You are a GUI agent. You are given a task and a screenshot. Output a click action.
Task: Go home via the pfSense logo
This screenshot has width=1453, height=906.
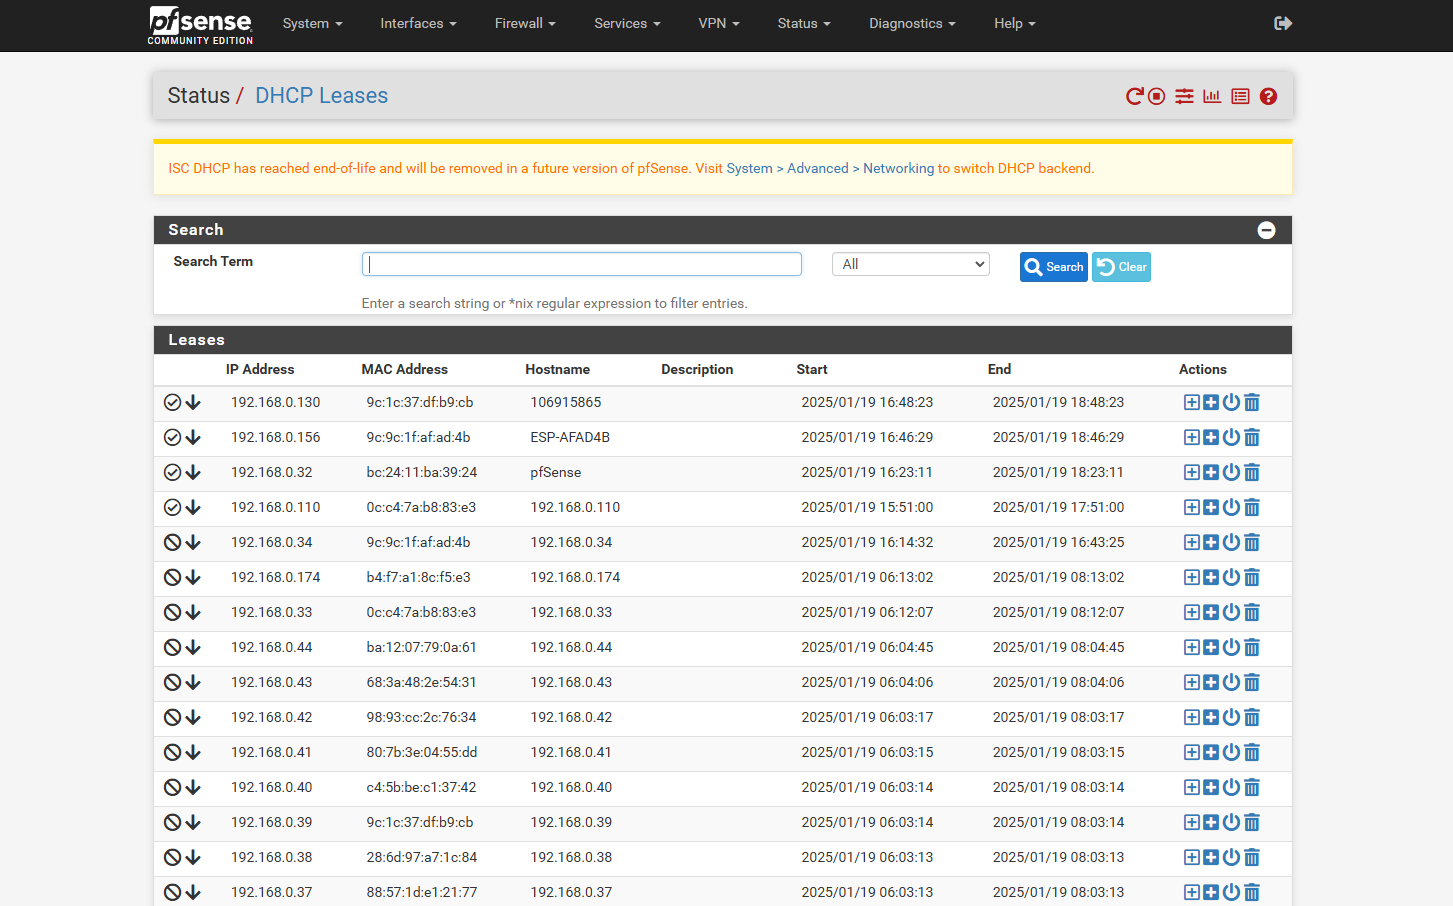(x=200, y=25)
